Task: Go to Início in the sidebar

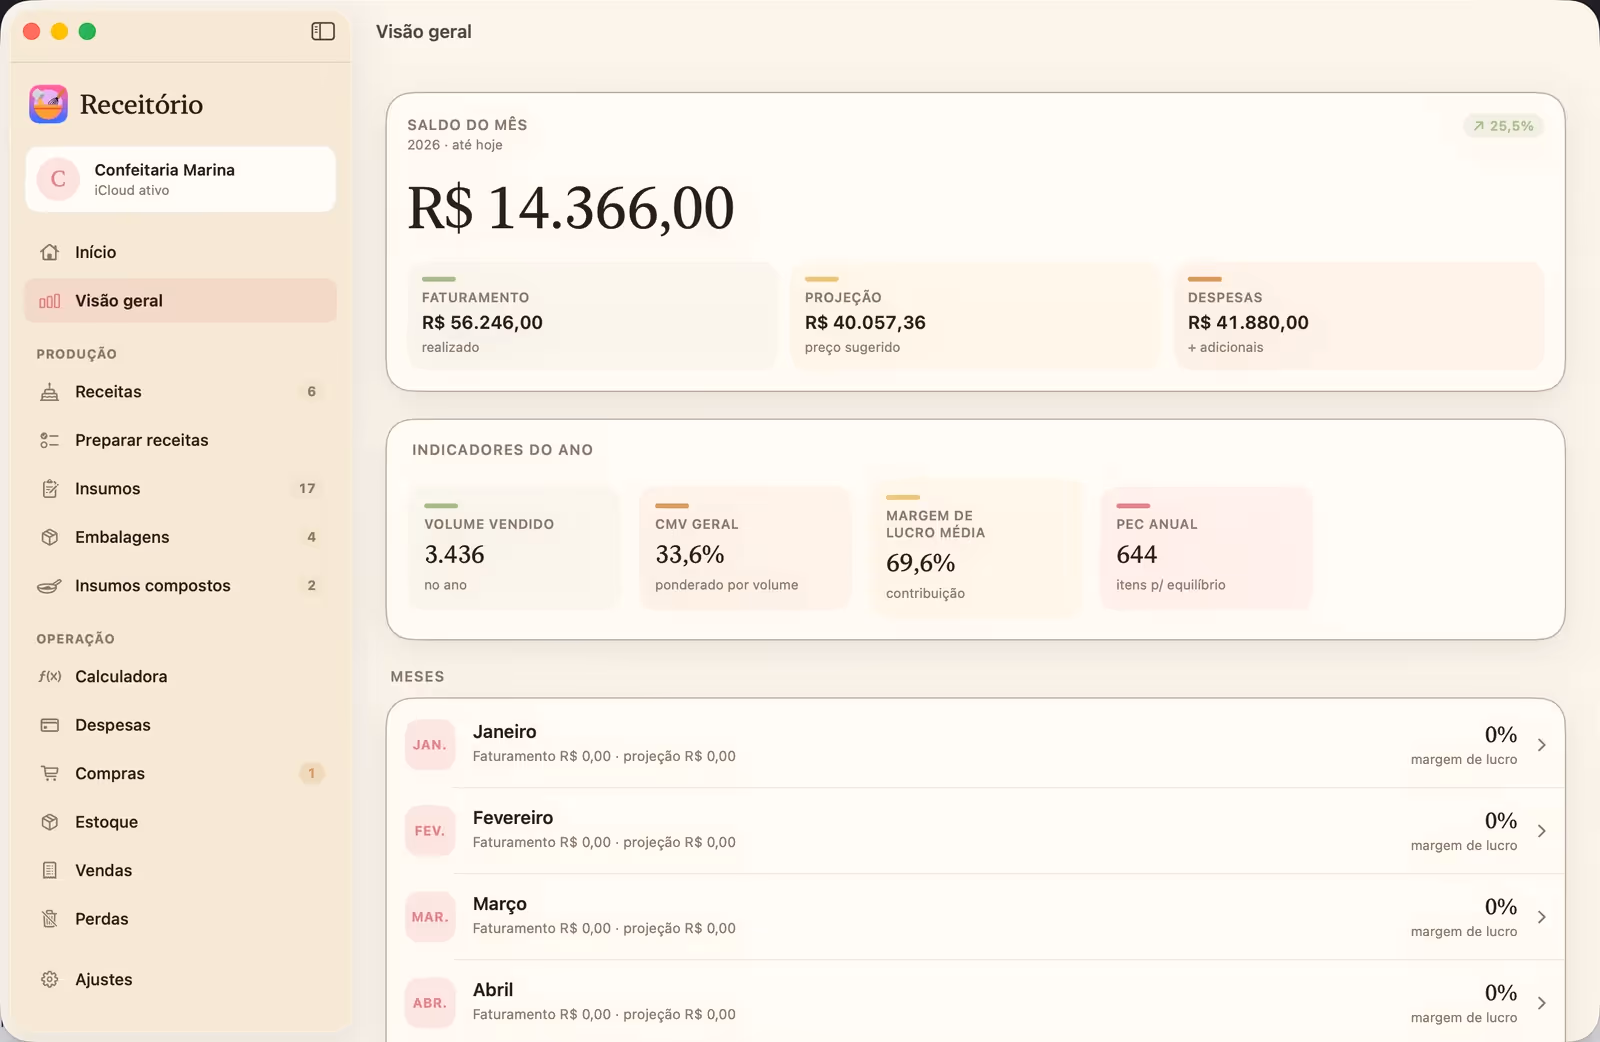Action: click(x=180, y=252)
